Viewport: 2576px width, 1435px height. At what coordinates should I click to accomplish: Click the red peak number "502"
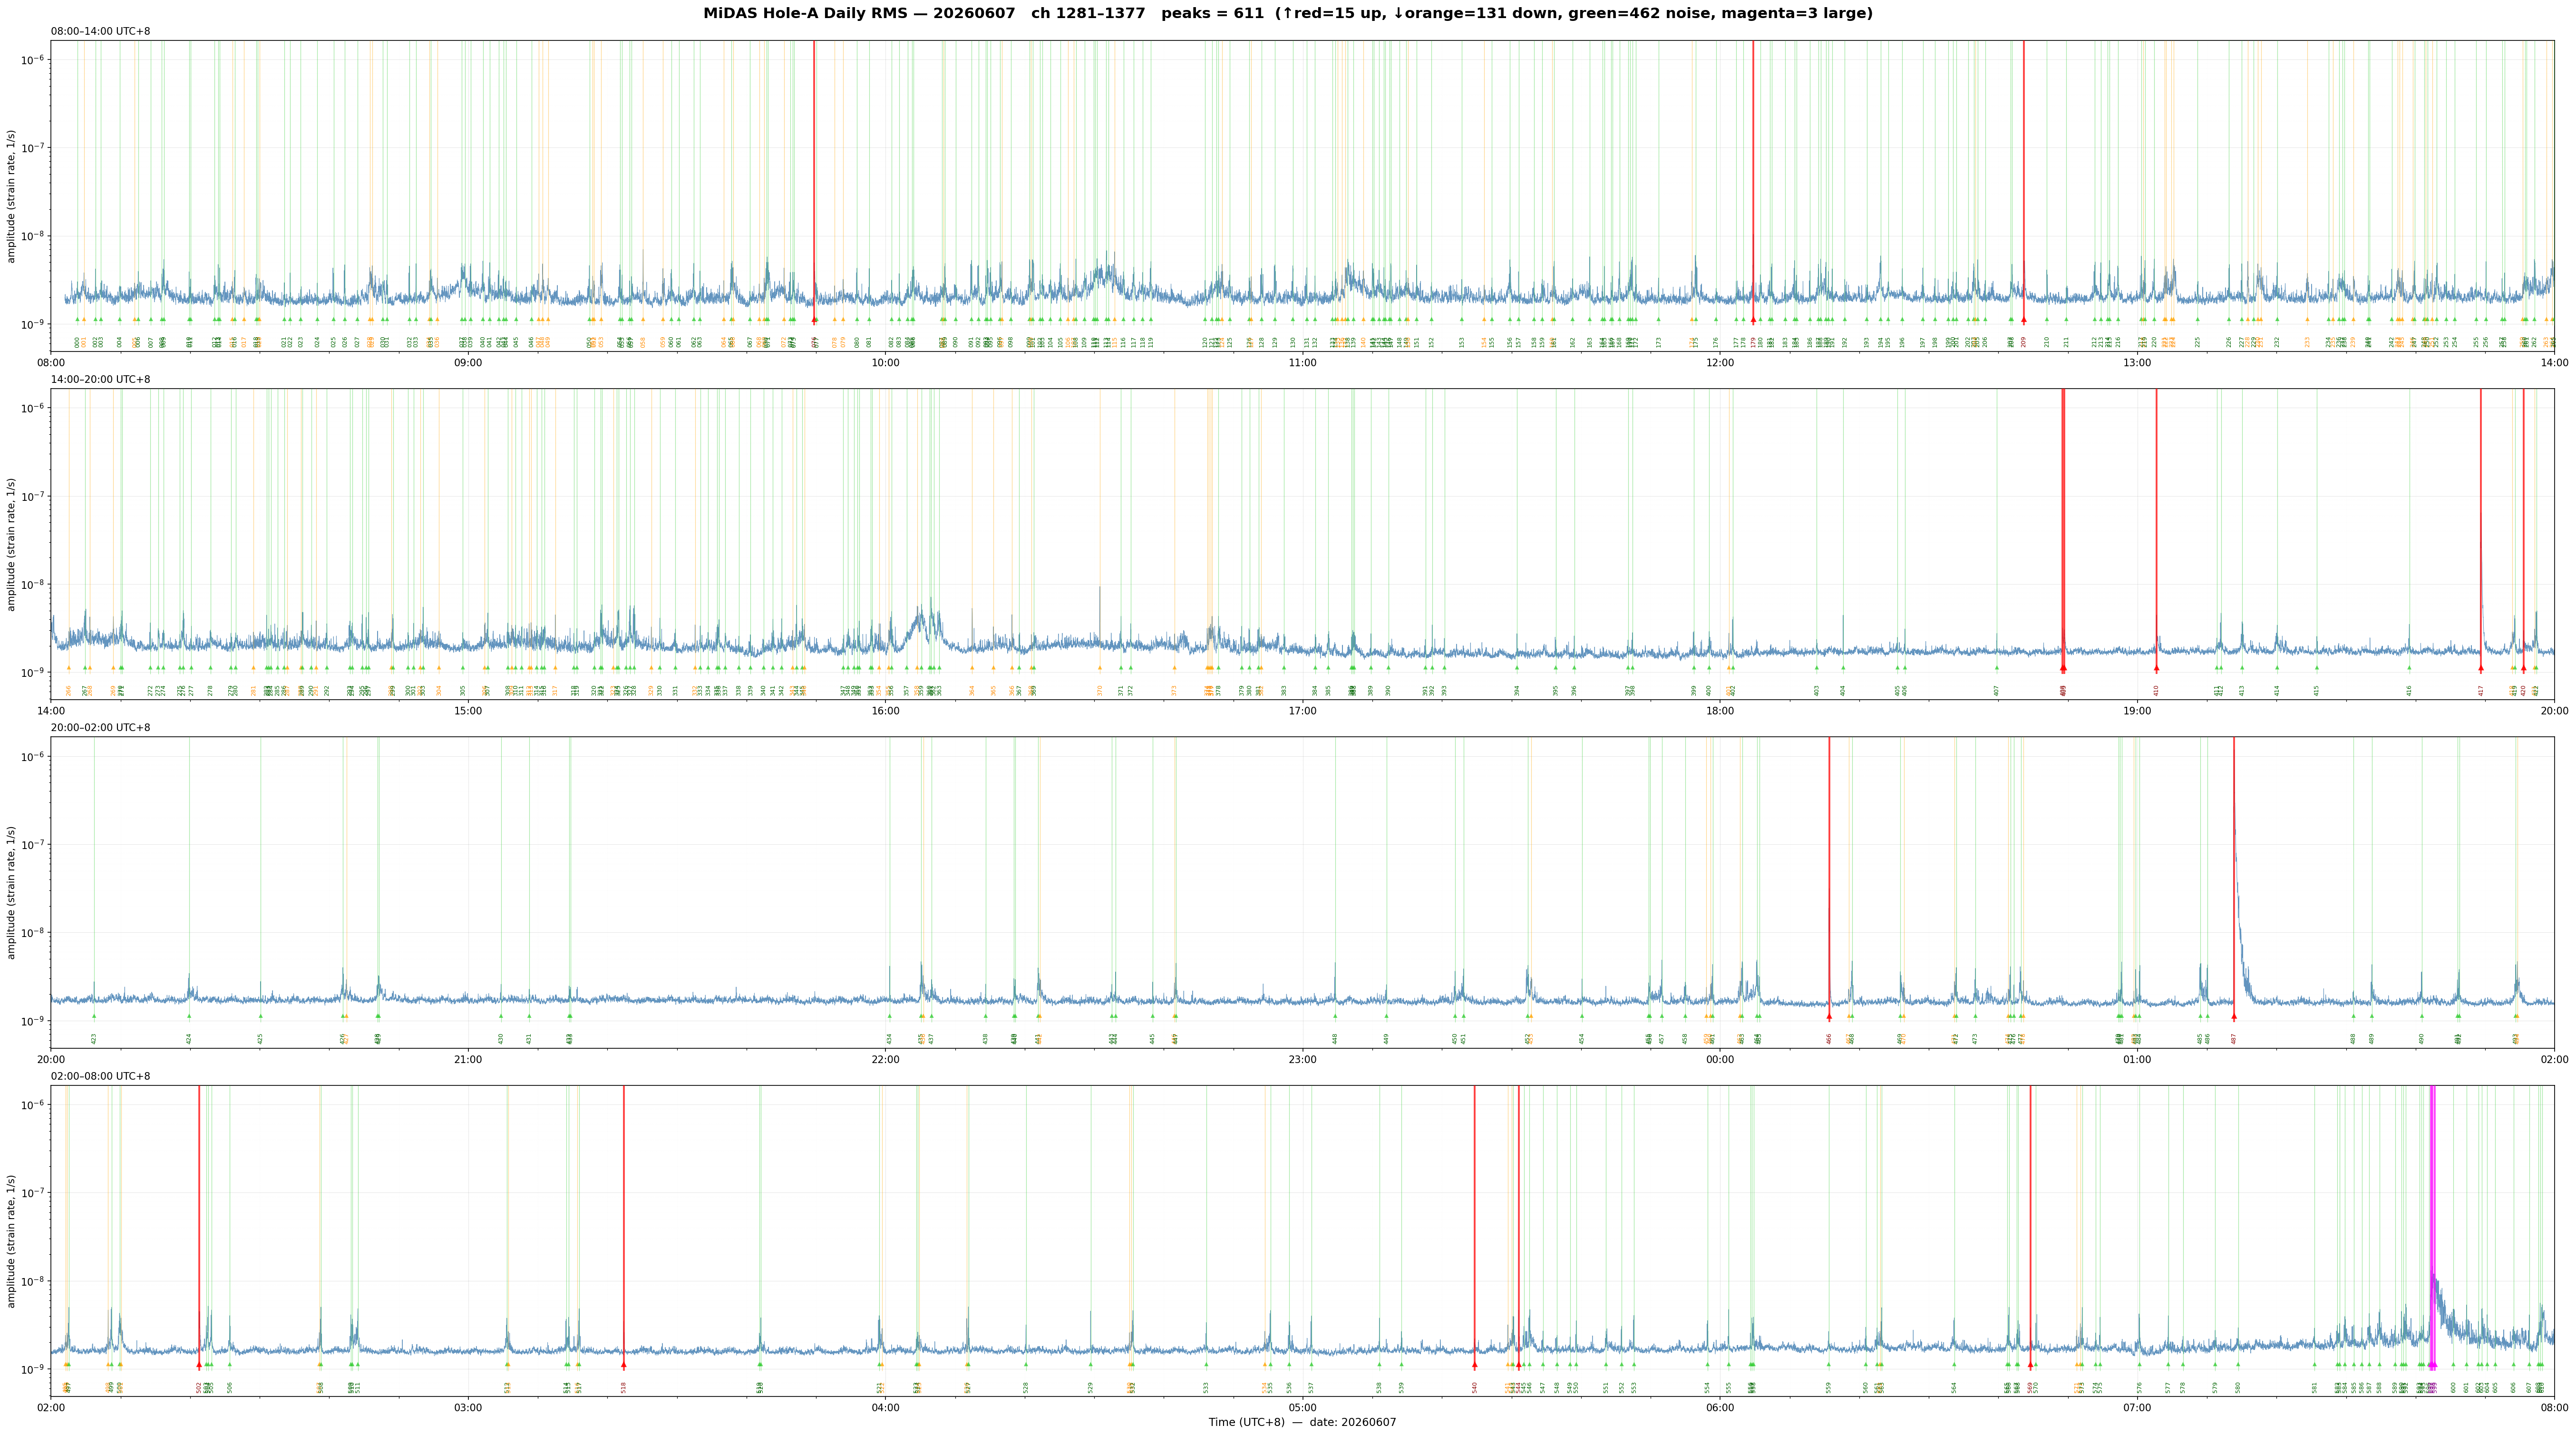(x=199, y=1387)
